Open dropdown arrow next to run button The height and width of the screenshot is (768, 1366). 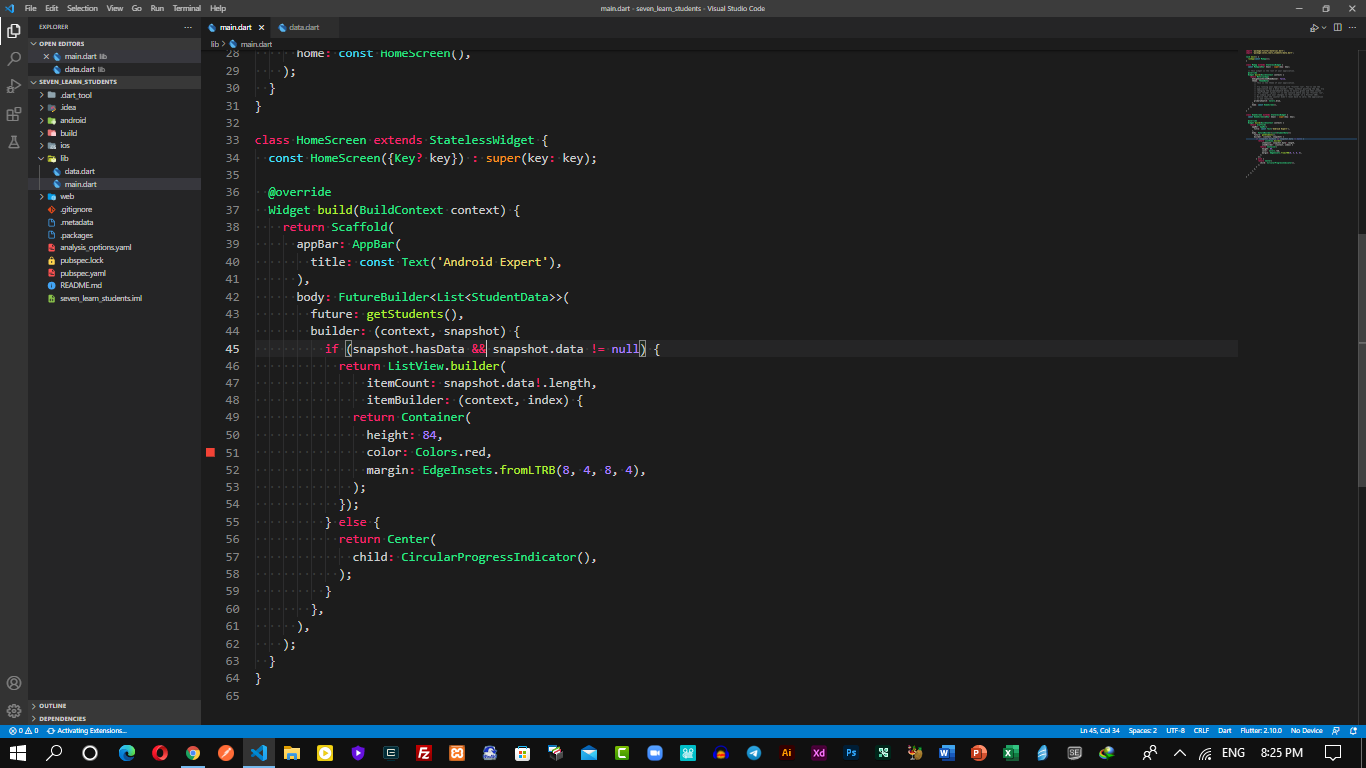[x=1323, y=28]
